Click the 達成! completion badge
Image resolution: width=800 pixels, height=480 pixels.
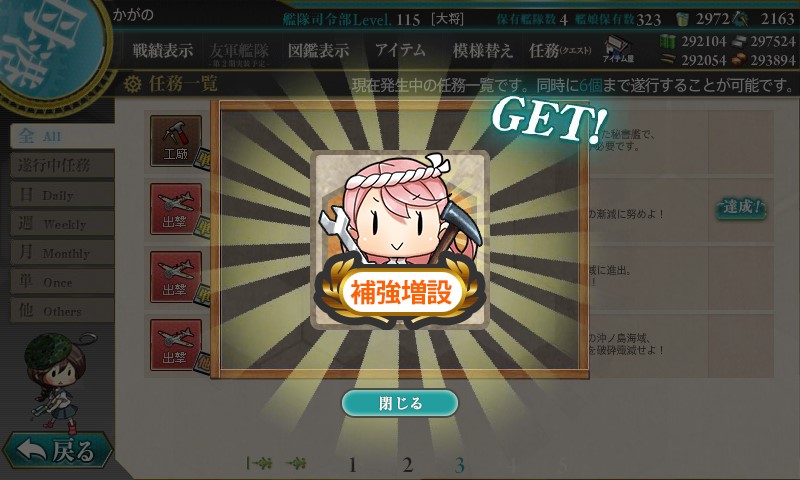[741, 208]
